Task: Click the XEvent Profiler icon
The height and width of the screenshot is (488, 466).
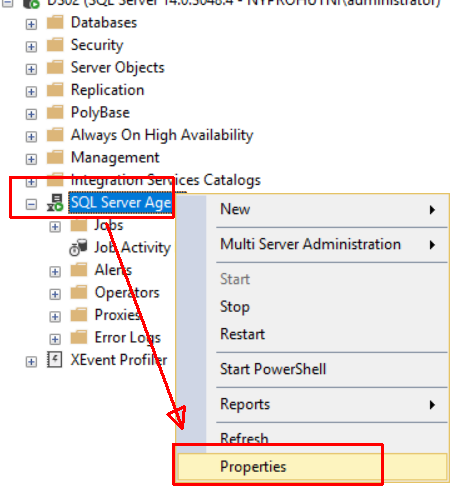Action: [55, 360]
